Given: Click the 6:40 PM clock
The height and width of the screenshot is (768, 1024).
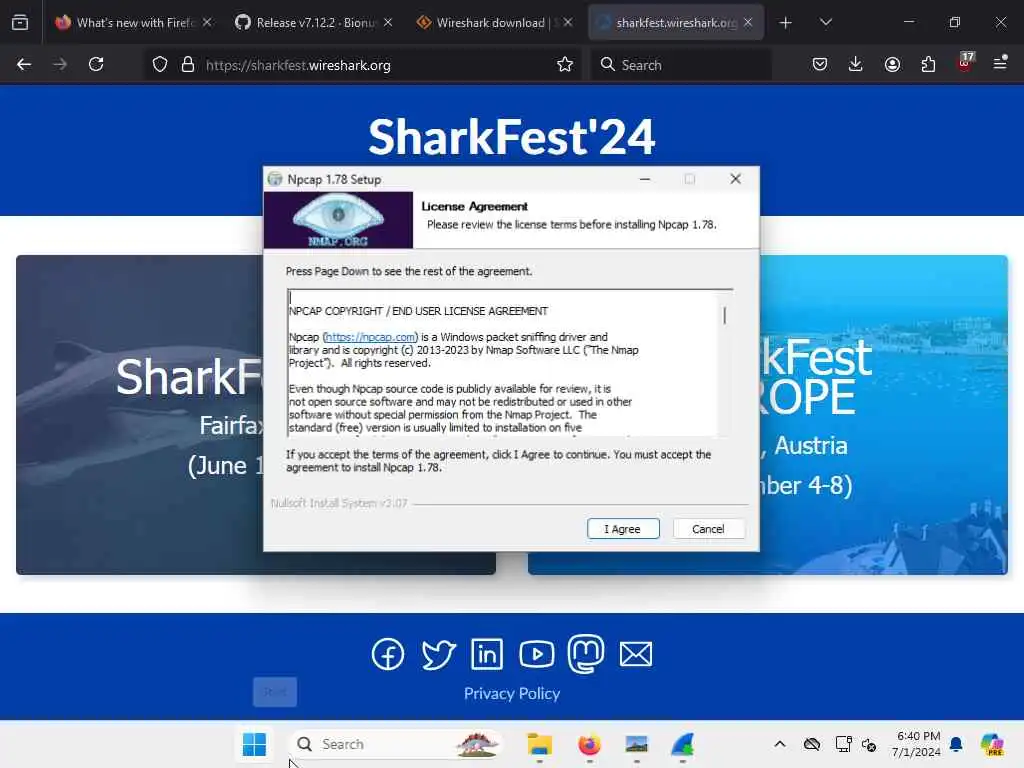Looking at the screenshot, I should pyautogui.click(x=918, y=744).
